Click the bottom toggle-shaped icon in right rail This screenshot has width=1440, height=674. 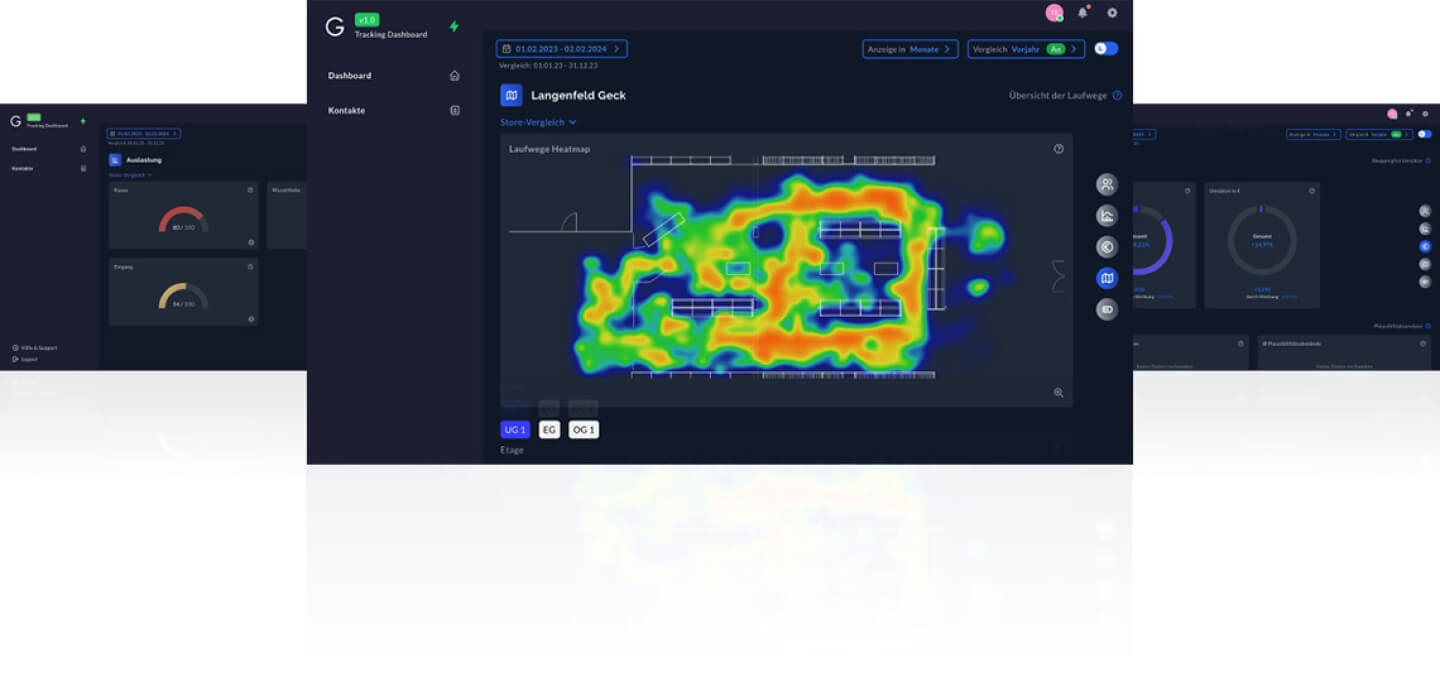click(x=1106, y=309)
